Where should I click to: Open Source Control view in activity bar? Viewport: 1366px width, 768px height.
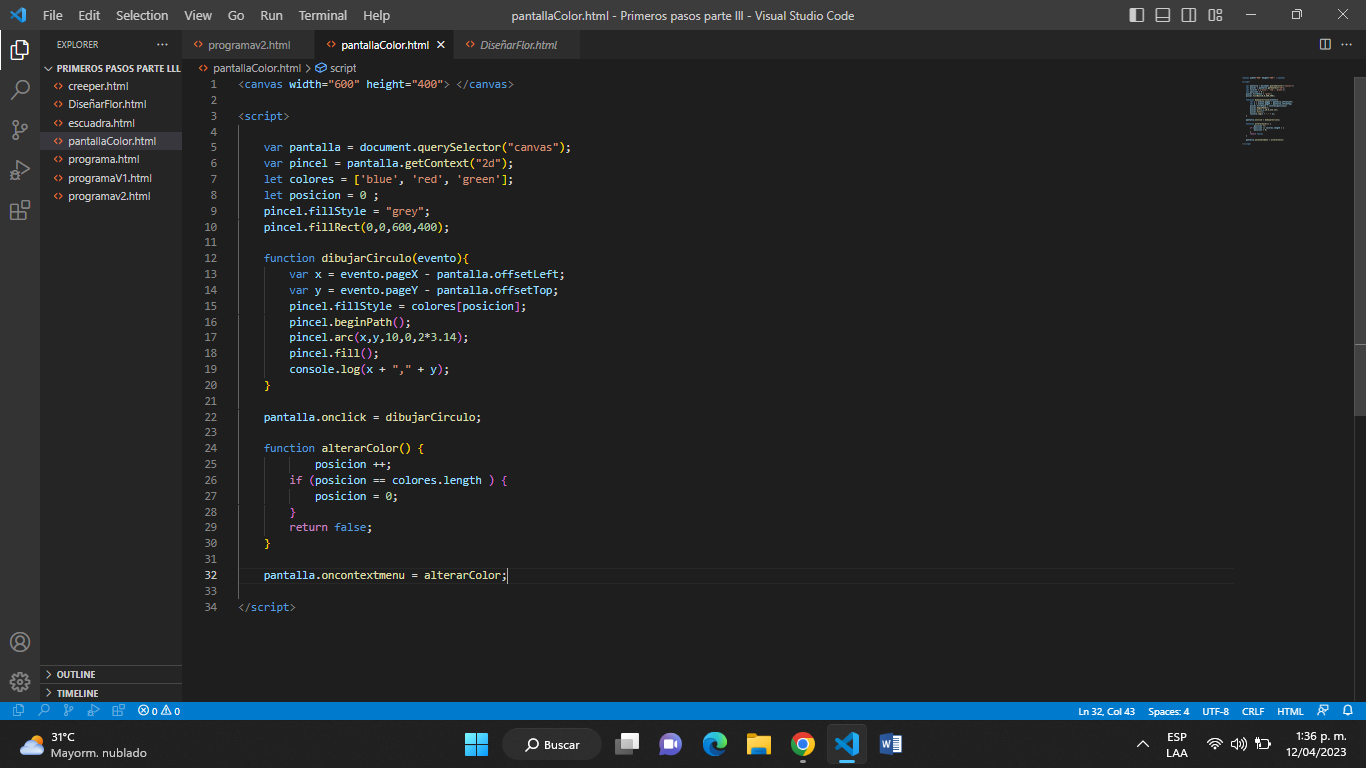20,130
